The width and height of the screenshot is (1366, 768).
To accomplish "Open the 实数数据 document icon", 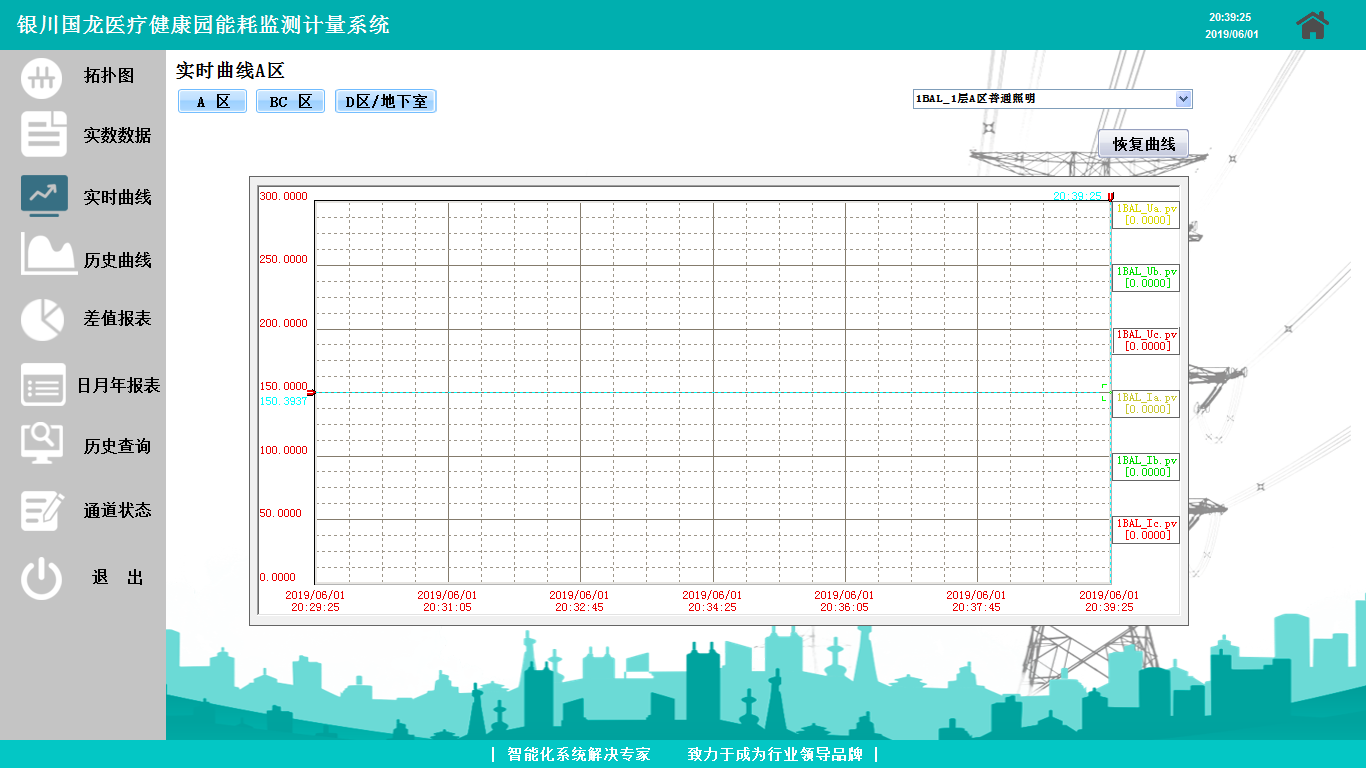I will [44, 135].
